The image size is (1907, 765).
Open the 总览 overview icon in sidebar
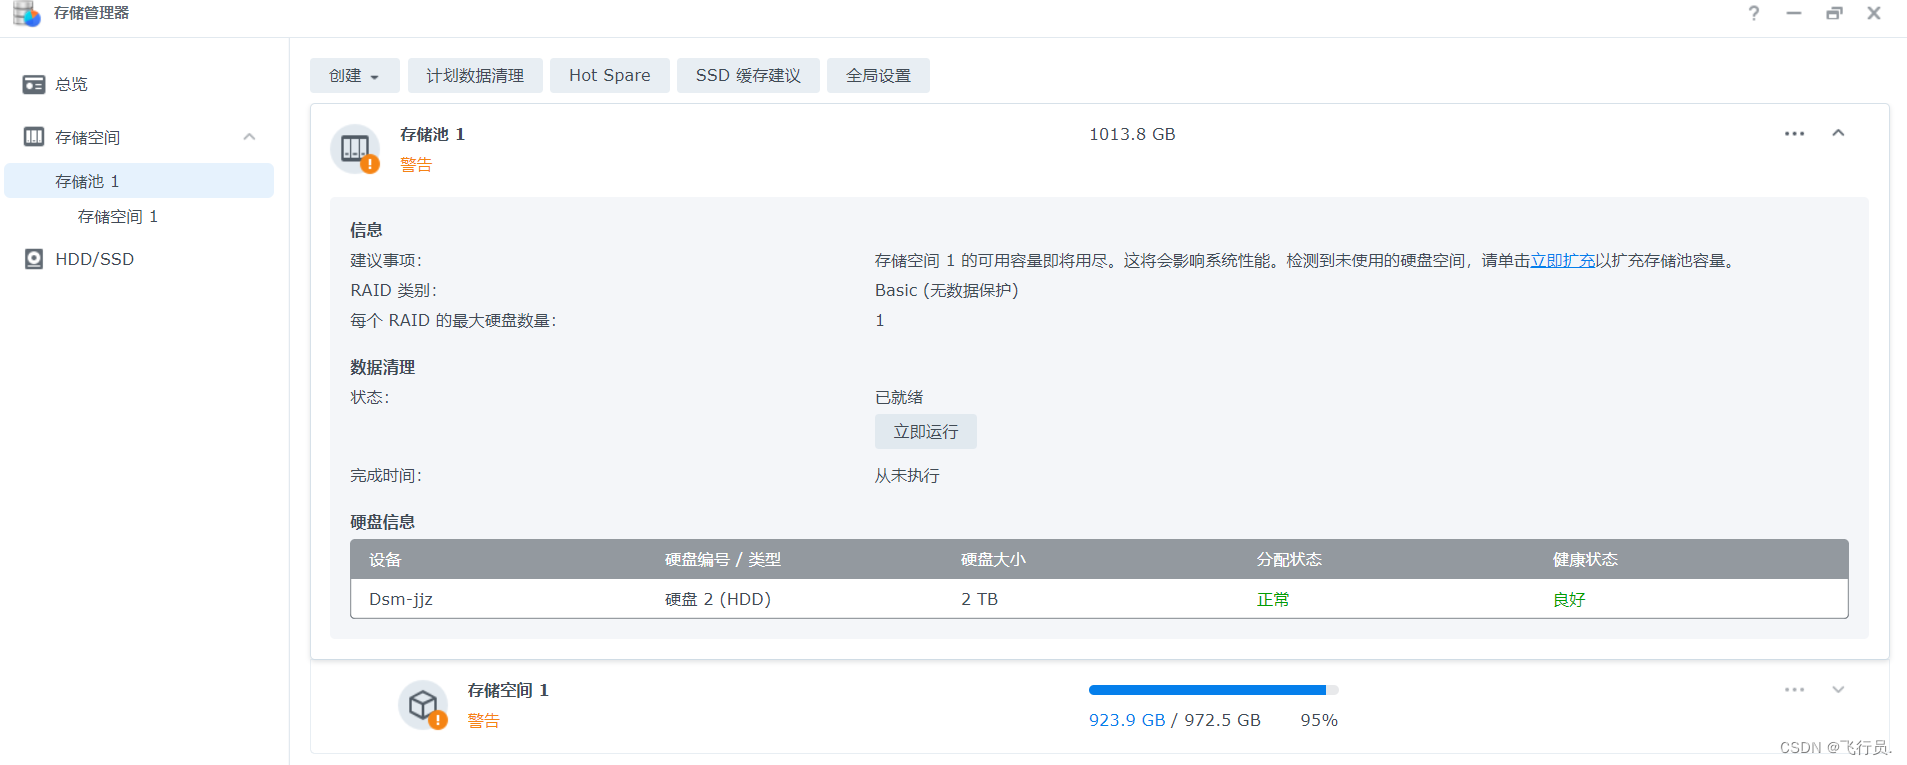coord(34,84)
